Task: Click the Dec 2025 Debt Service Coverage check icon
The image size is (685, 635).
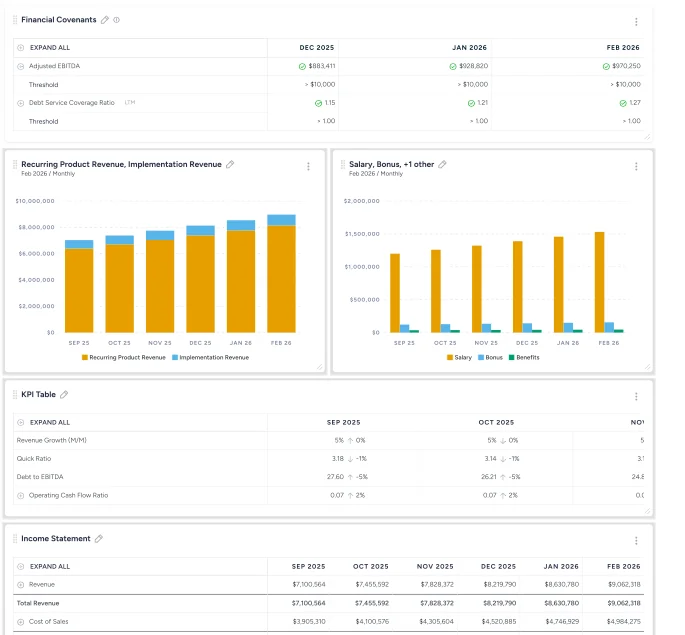Action: tap(318, 104)
